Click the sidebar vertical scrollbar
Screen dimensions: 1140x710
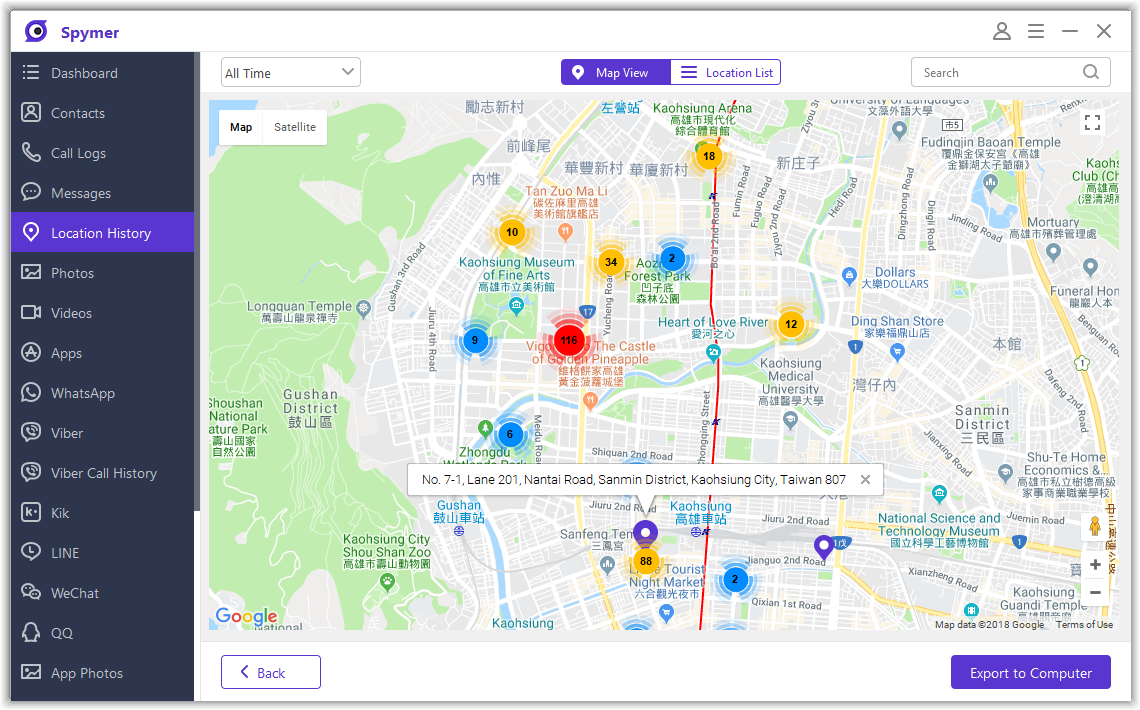(x=197, y=282)
